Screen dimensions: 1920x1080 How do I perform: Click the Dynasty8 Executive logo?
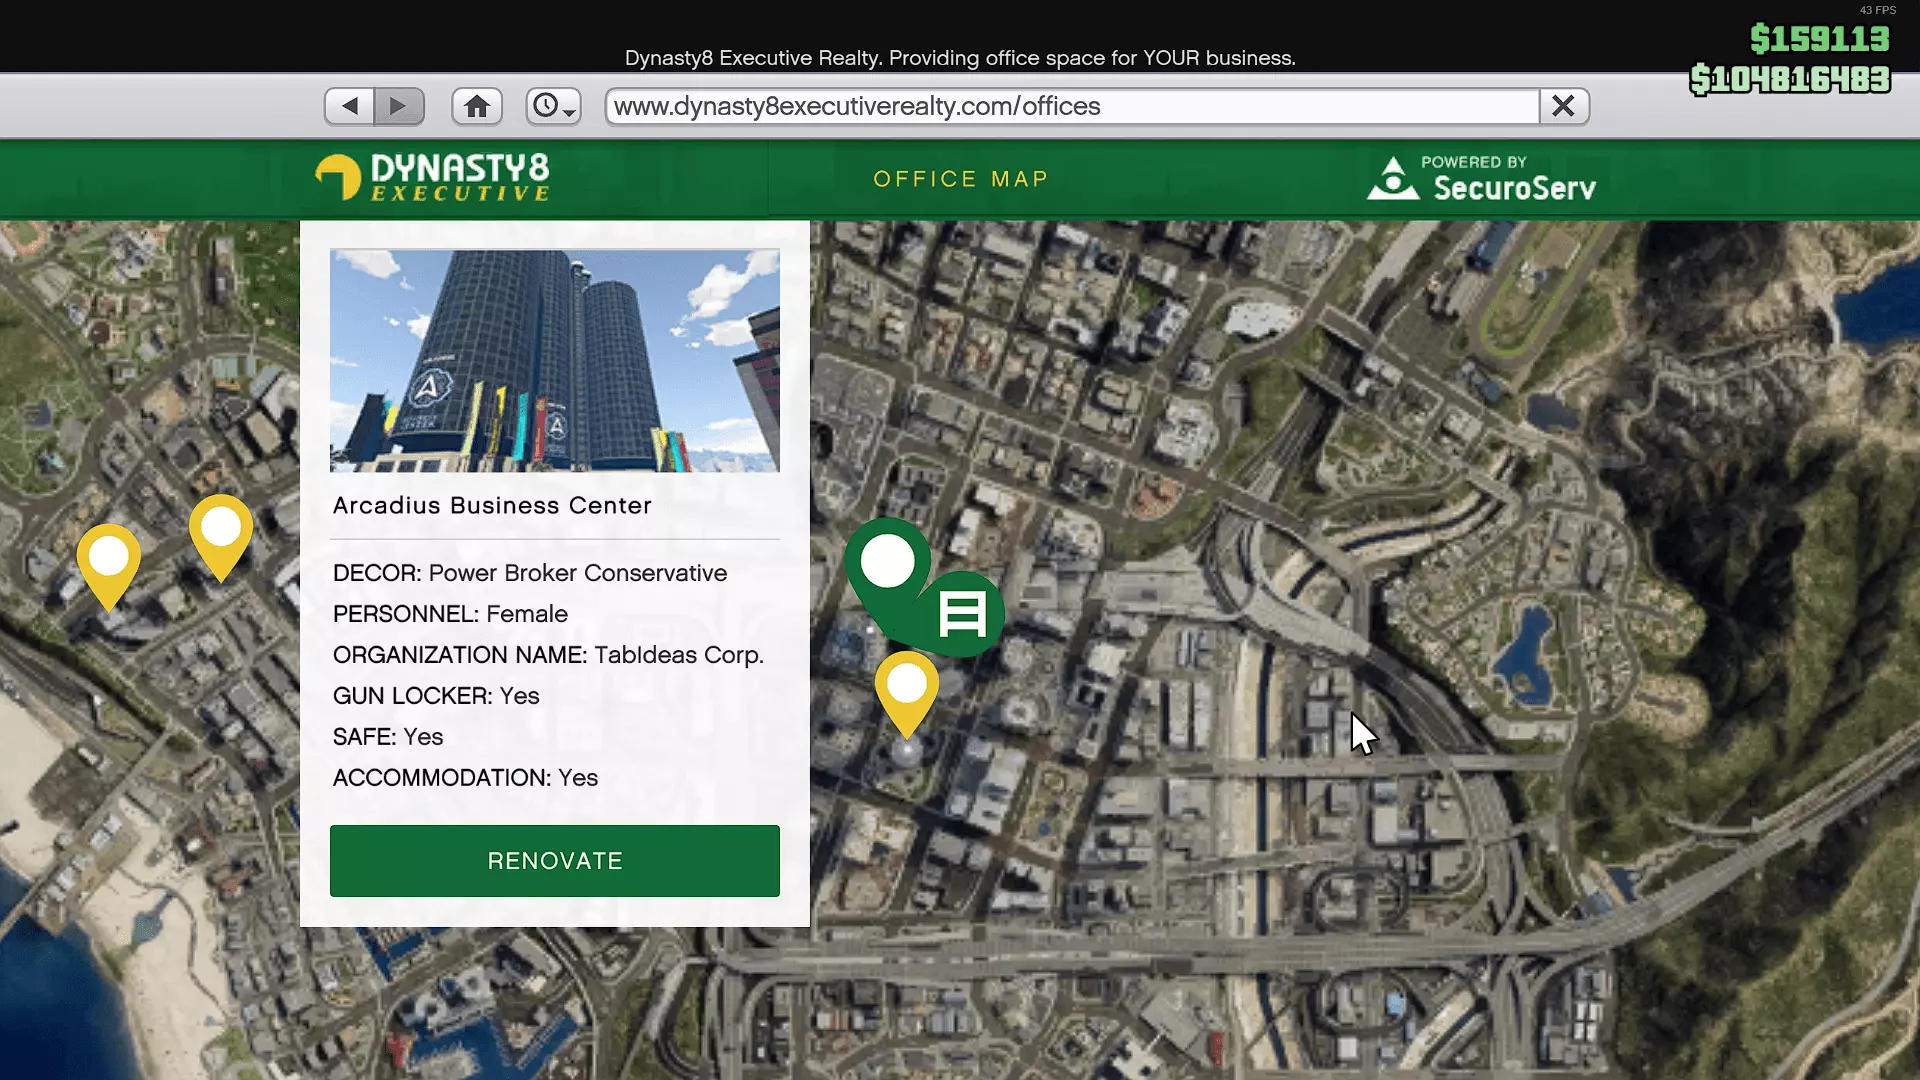coord(432,178)
